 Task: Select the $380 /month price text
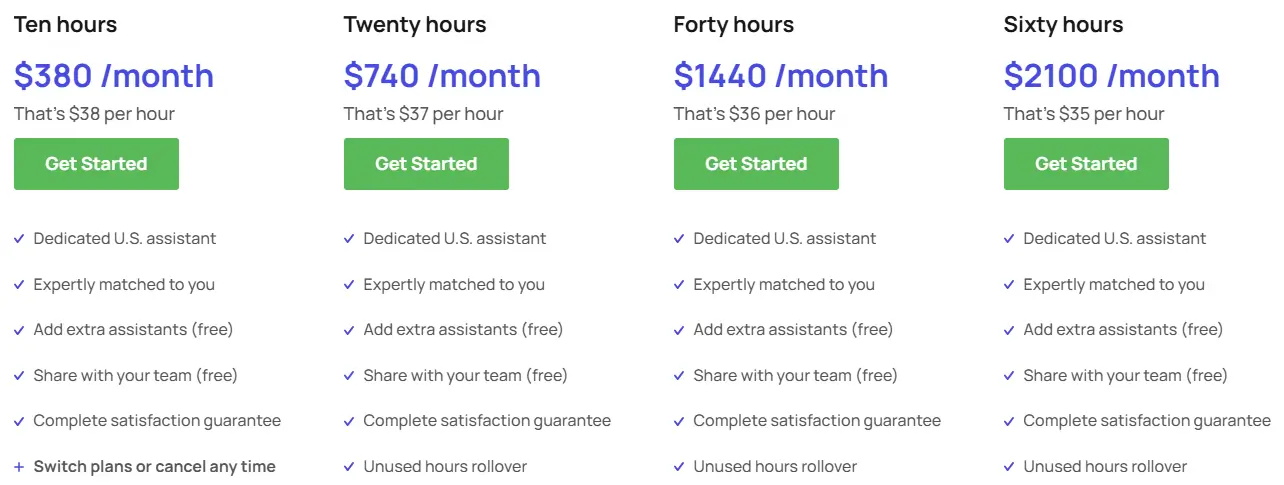point(114,76)
